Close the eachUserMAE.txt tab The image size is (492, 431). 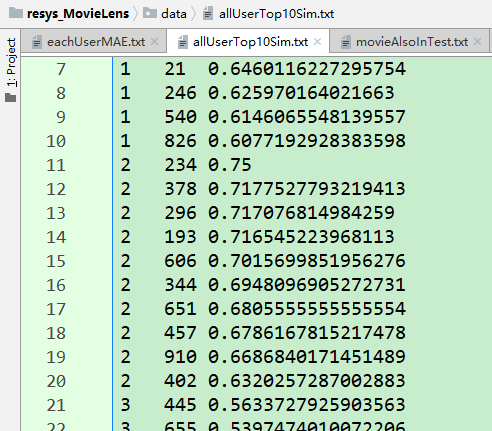[x=154, y=42]
